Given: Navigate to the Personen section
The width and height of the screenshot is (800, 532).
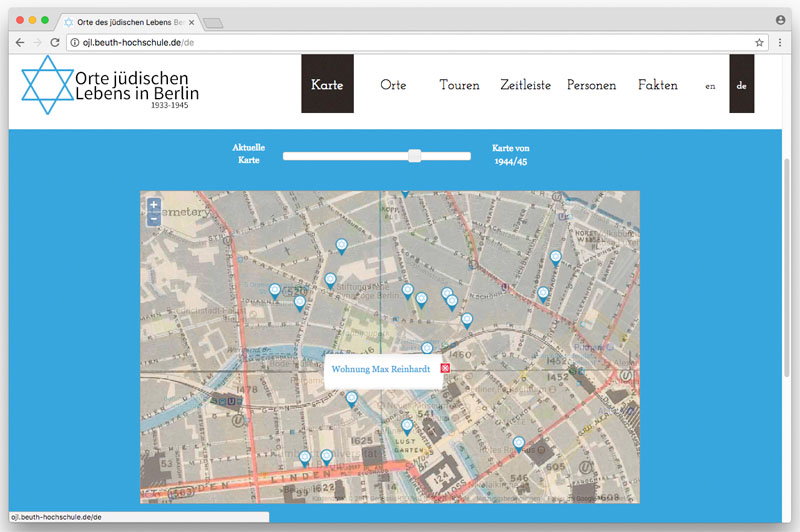Looking at the screenshot, I should coord(591,85).
